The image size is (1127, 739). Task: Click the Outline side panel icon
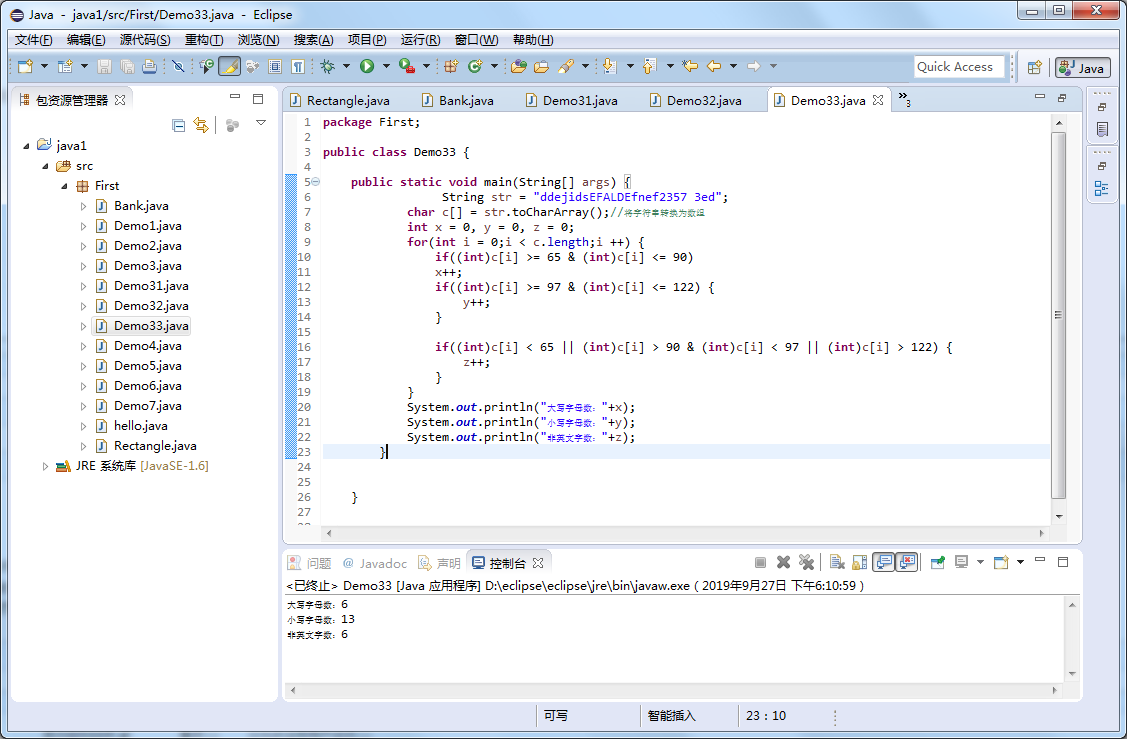click(x=1102, y=188)
